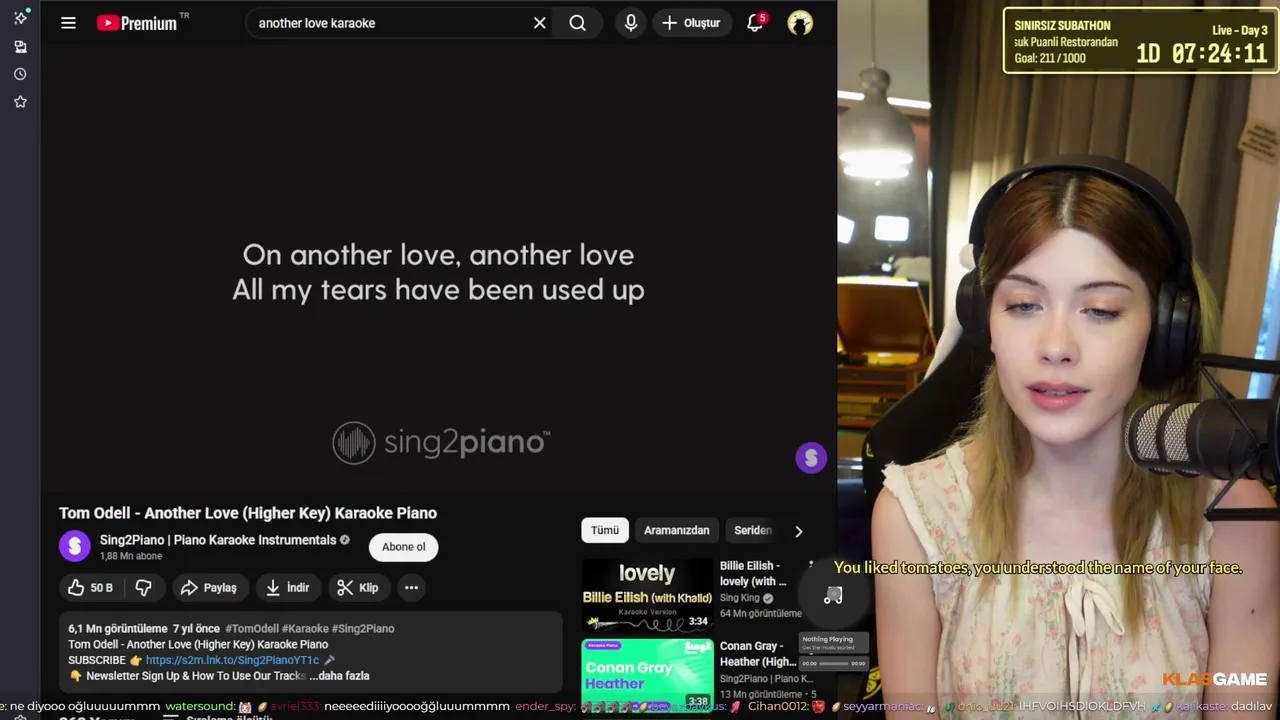Download the video with İndir
This screenshot has height=720, width=1280.
(288, 588)
